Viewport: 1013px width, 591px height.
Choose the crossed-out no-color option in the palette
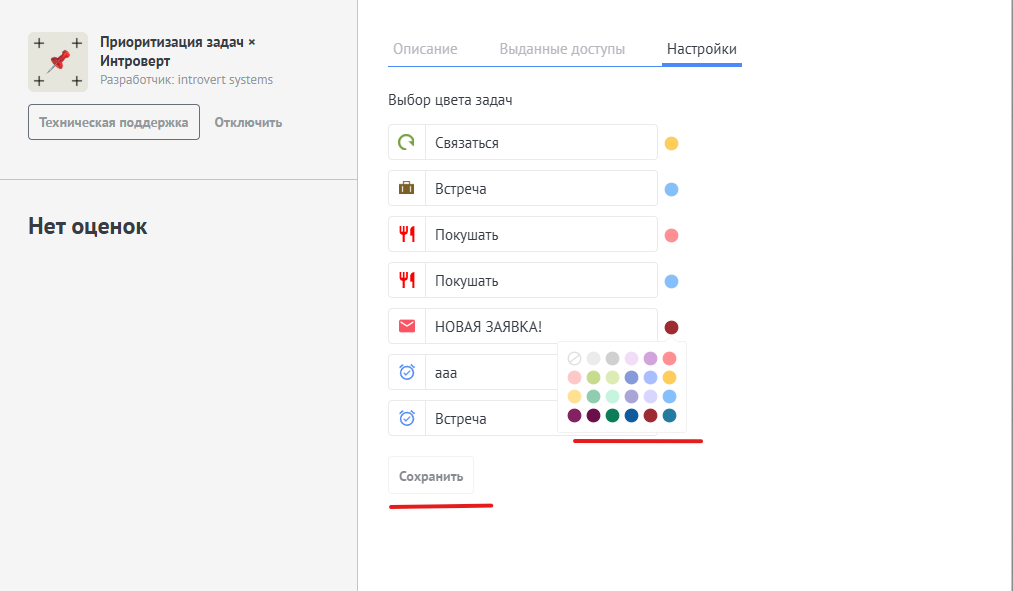[x=574, y=358]
